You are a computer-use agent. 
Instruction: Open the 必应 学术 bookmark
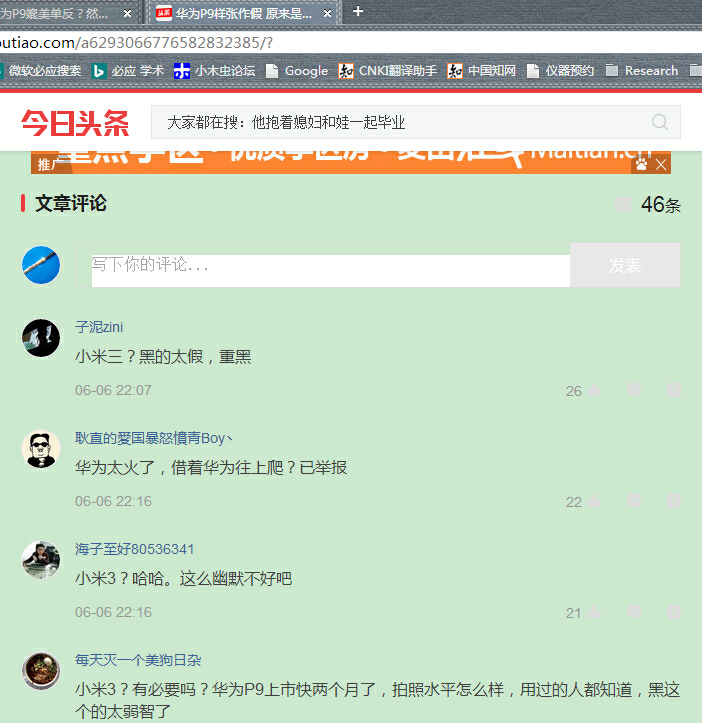(128, 71)
